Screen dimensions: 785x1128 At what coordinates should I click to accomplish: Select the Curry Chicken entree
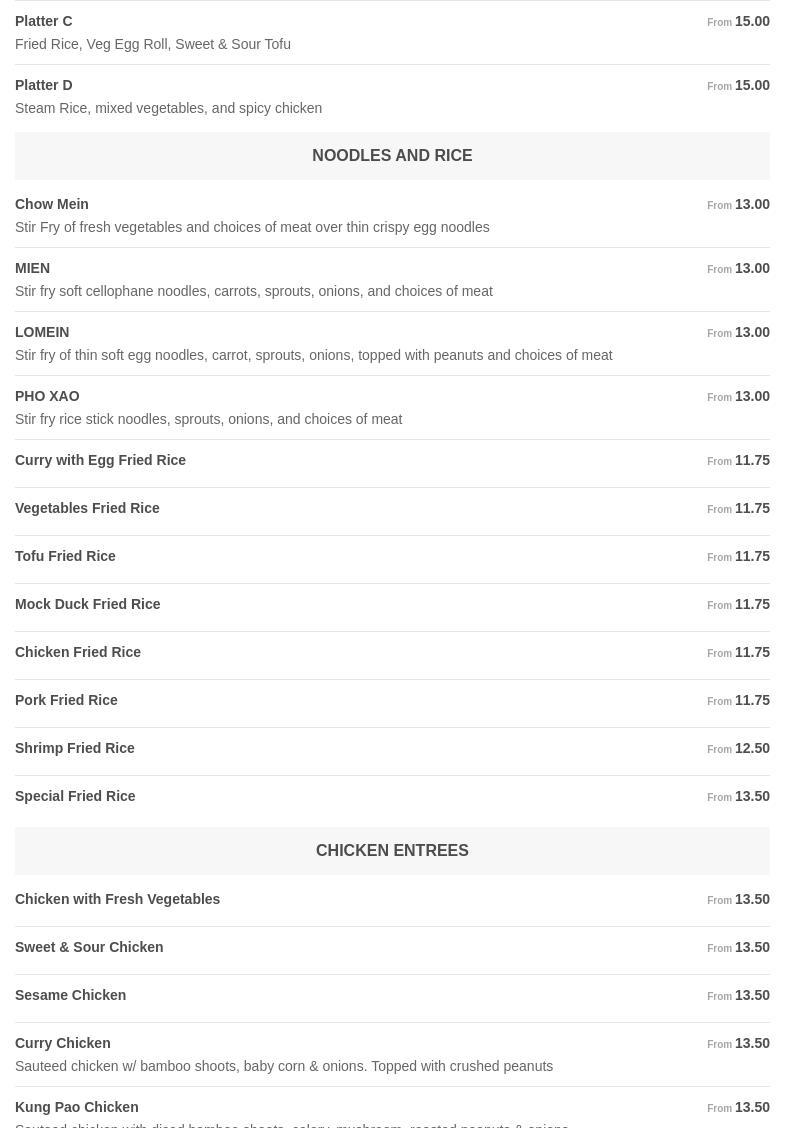[x=63, y=1043]
